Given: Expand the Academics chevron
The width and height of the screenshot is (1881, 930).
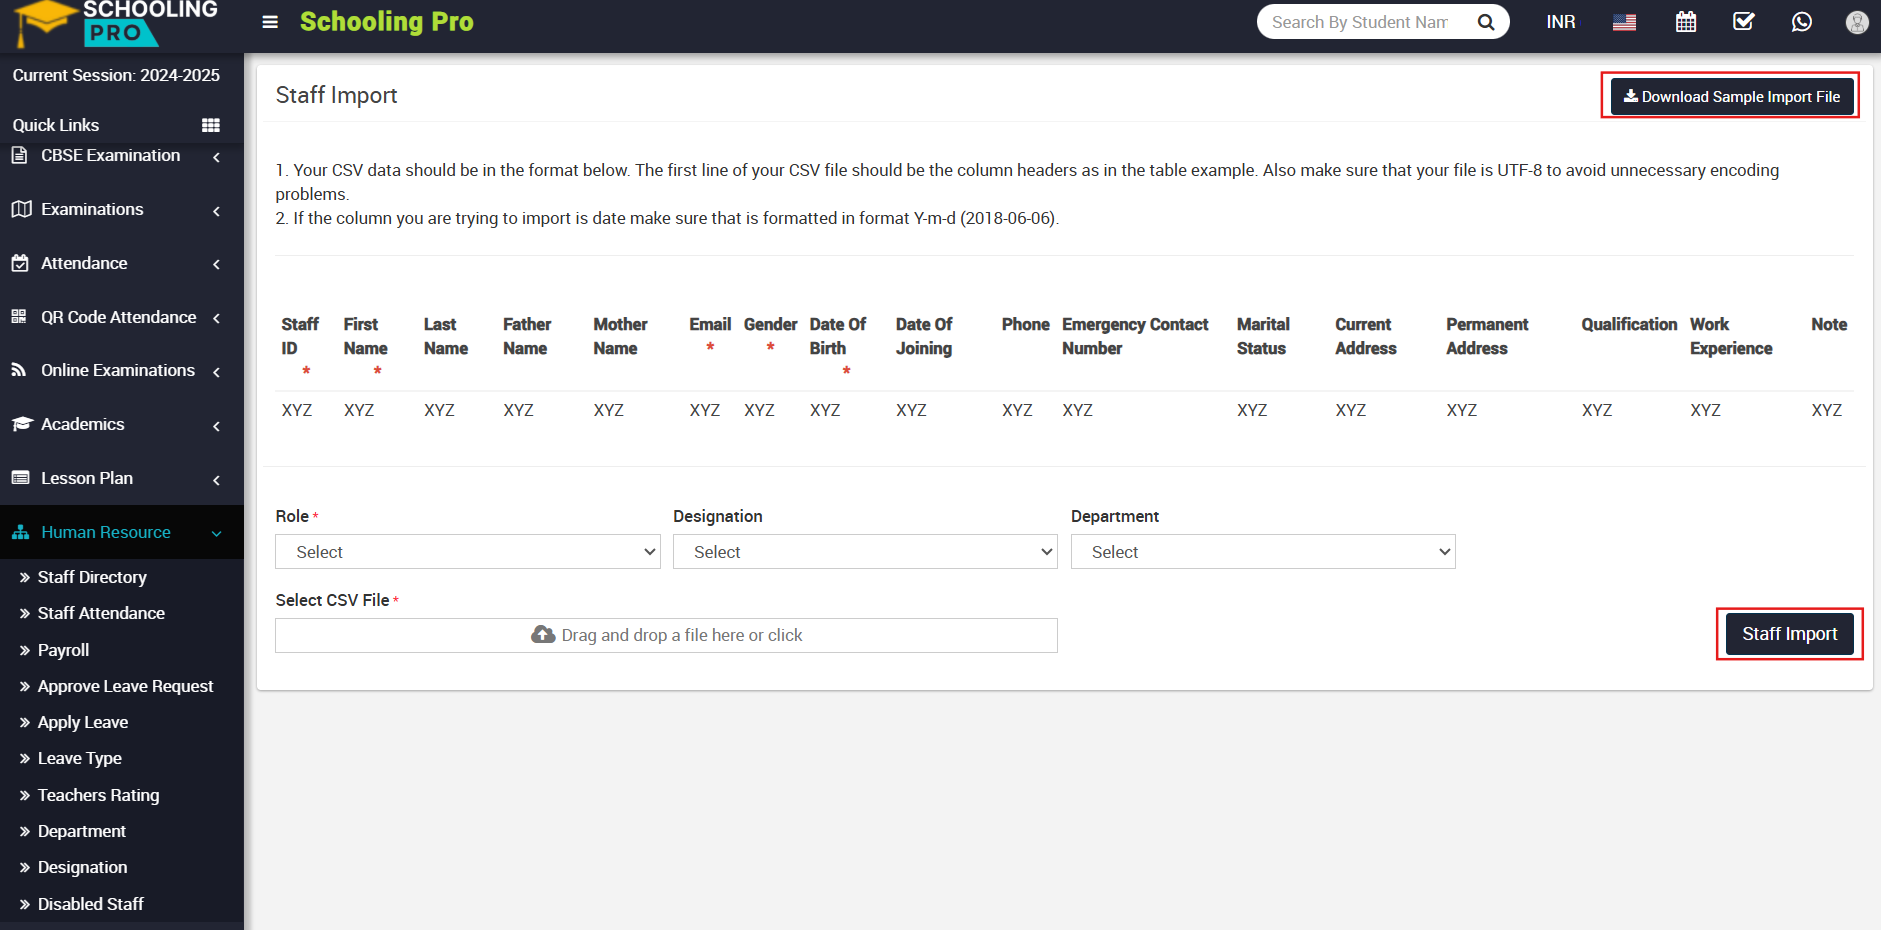Looking at the screenshot, I should point(217,426).
